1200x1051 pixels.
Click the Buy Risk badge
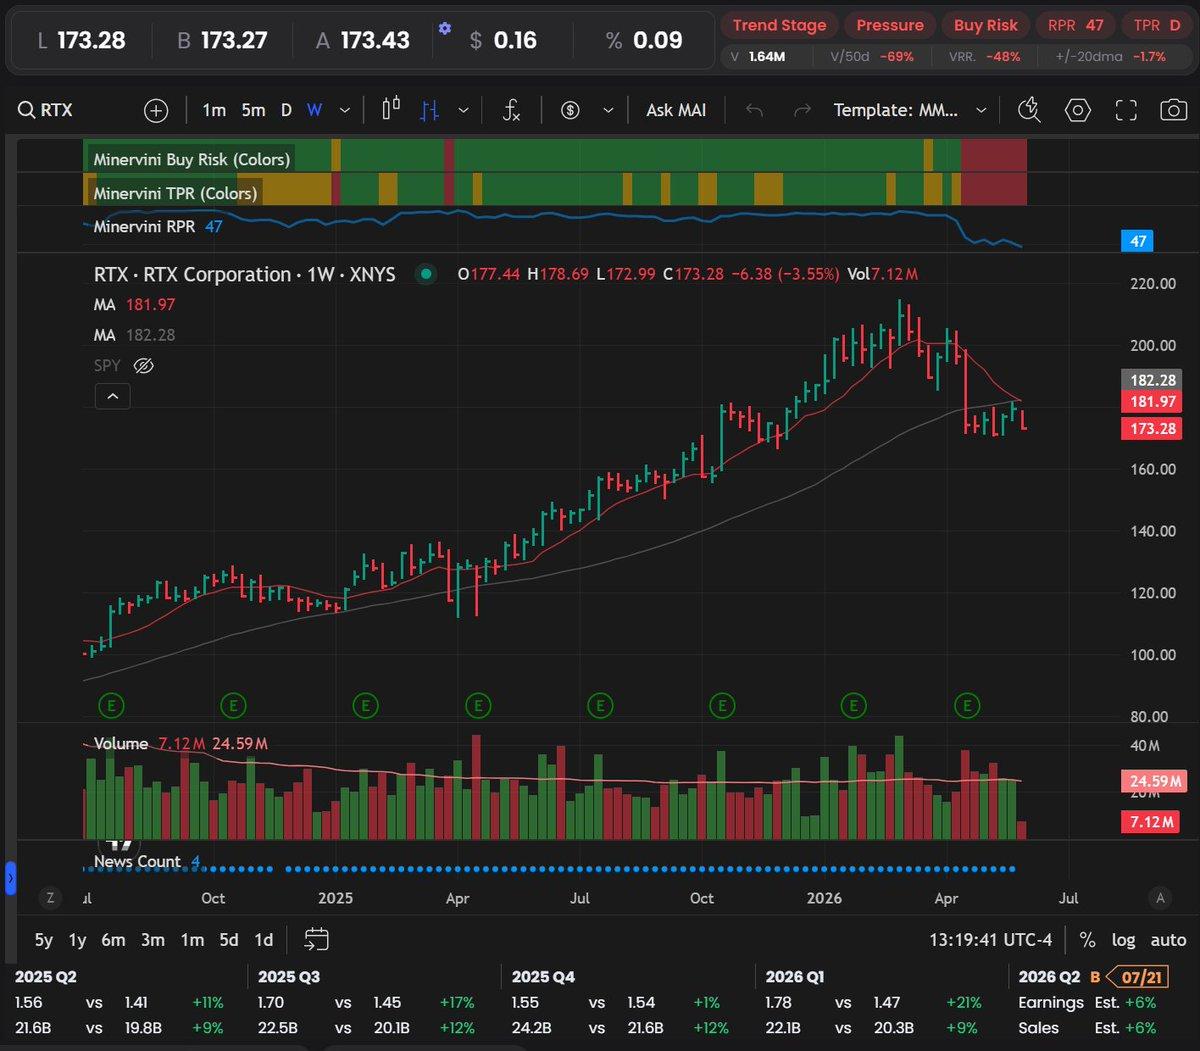coord(986,25)
